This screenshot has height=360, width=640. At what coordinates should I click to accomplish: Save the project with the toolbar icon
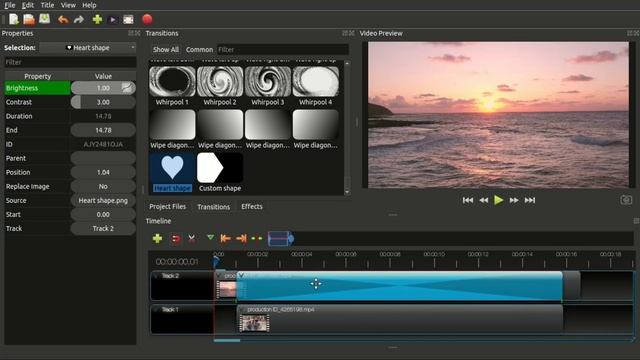[x=44, y=19]
